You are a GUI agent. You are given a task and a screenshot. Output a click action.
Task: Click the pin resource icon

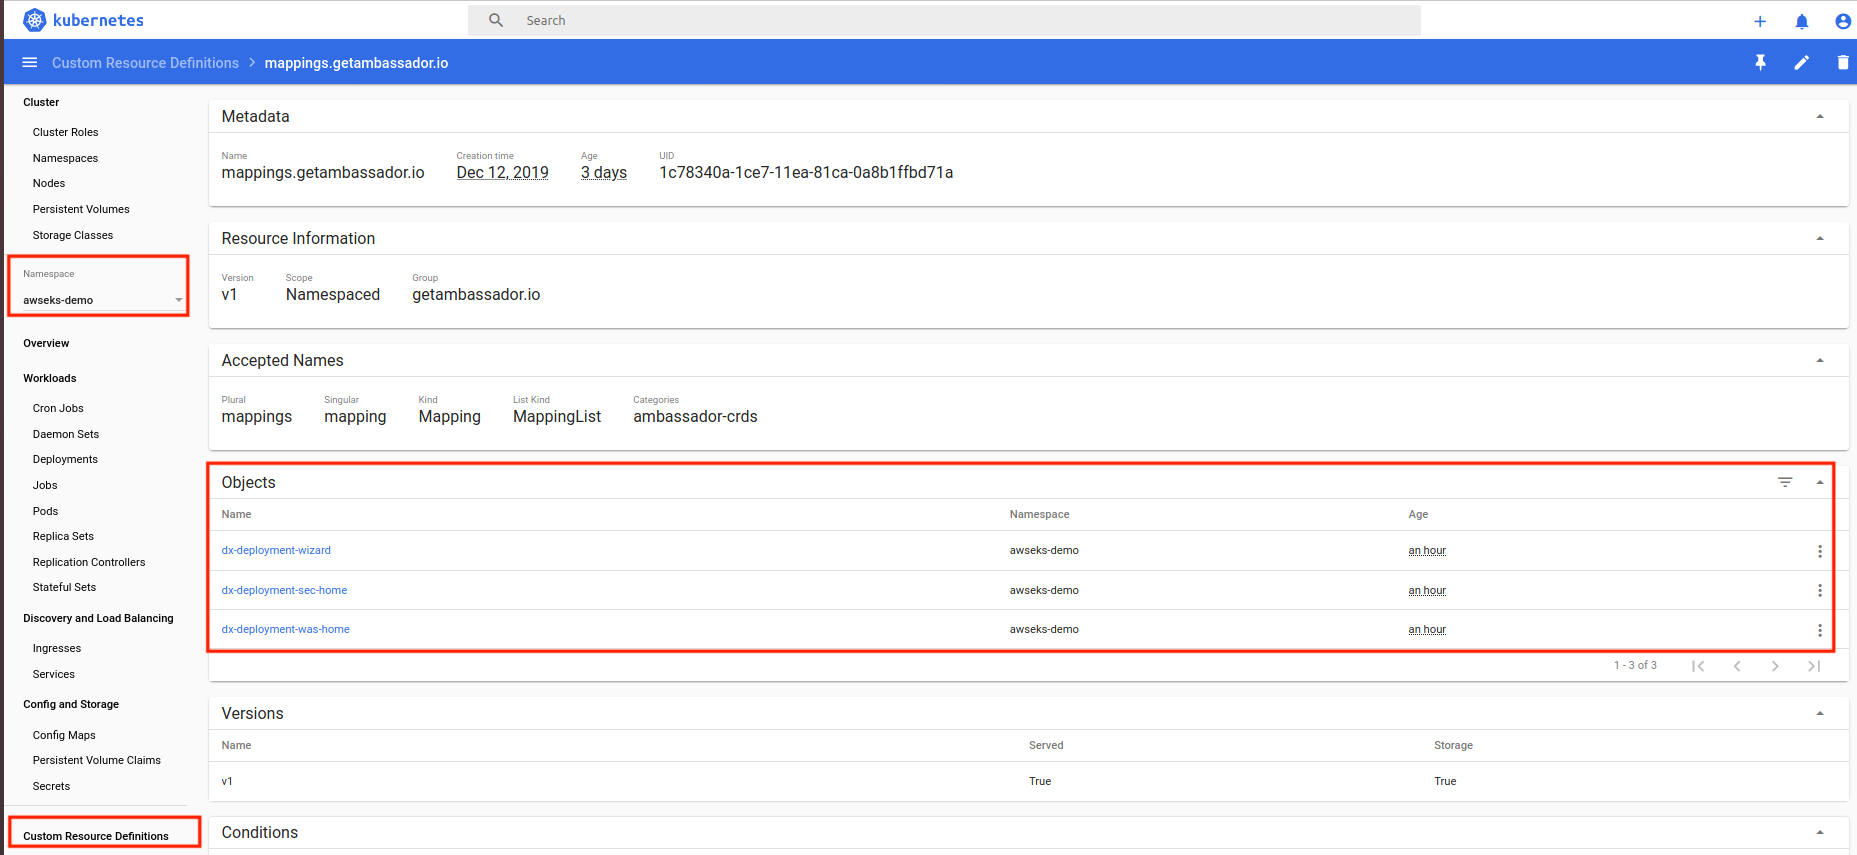[1760, 63]
